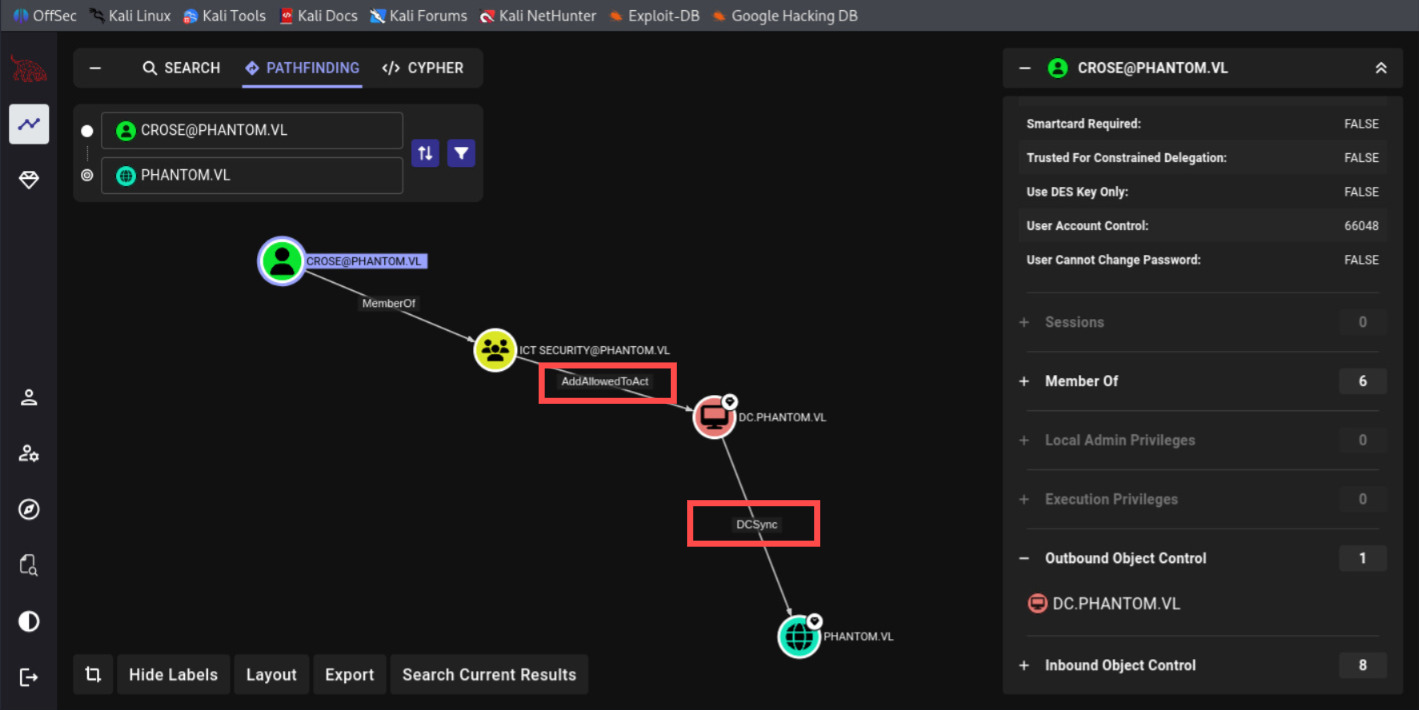Screen dimensions: 1419x710
Task: Collapse the search panel with minus button
Action: (x=95, y=68)
